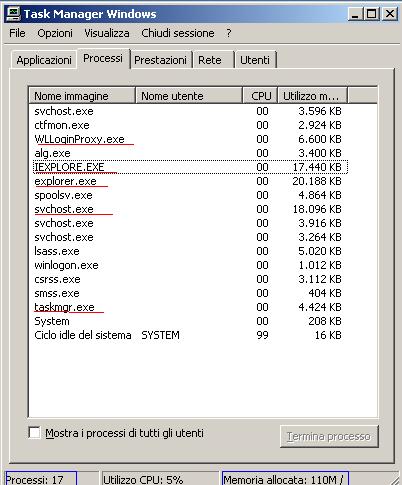Minimize the Task Manager window
The image size is (402, 485).
[355, 14]
